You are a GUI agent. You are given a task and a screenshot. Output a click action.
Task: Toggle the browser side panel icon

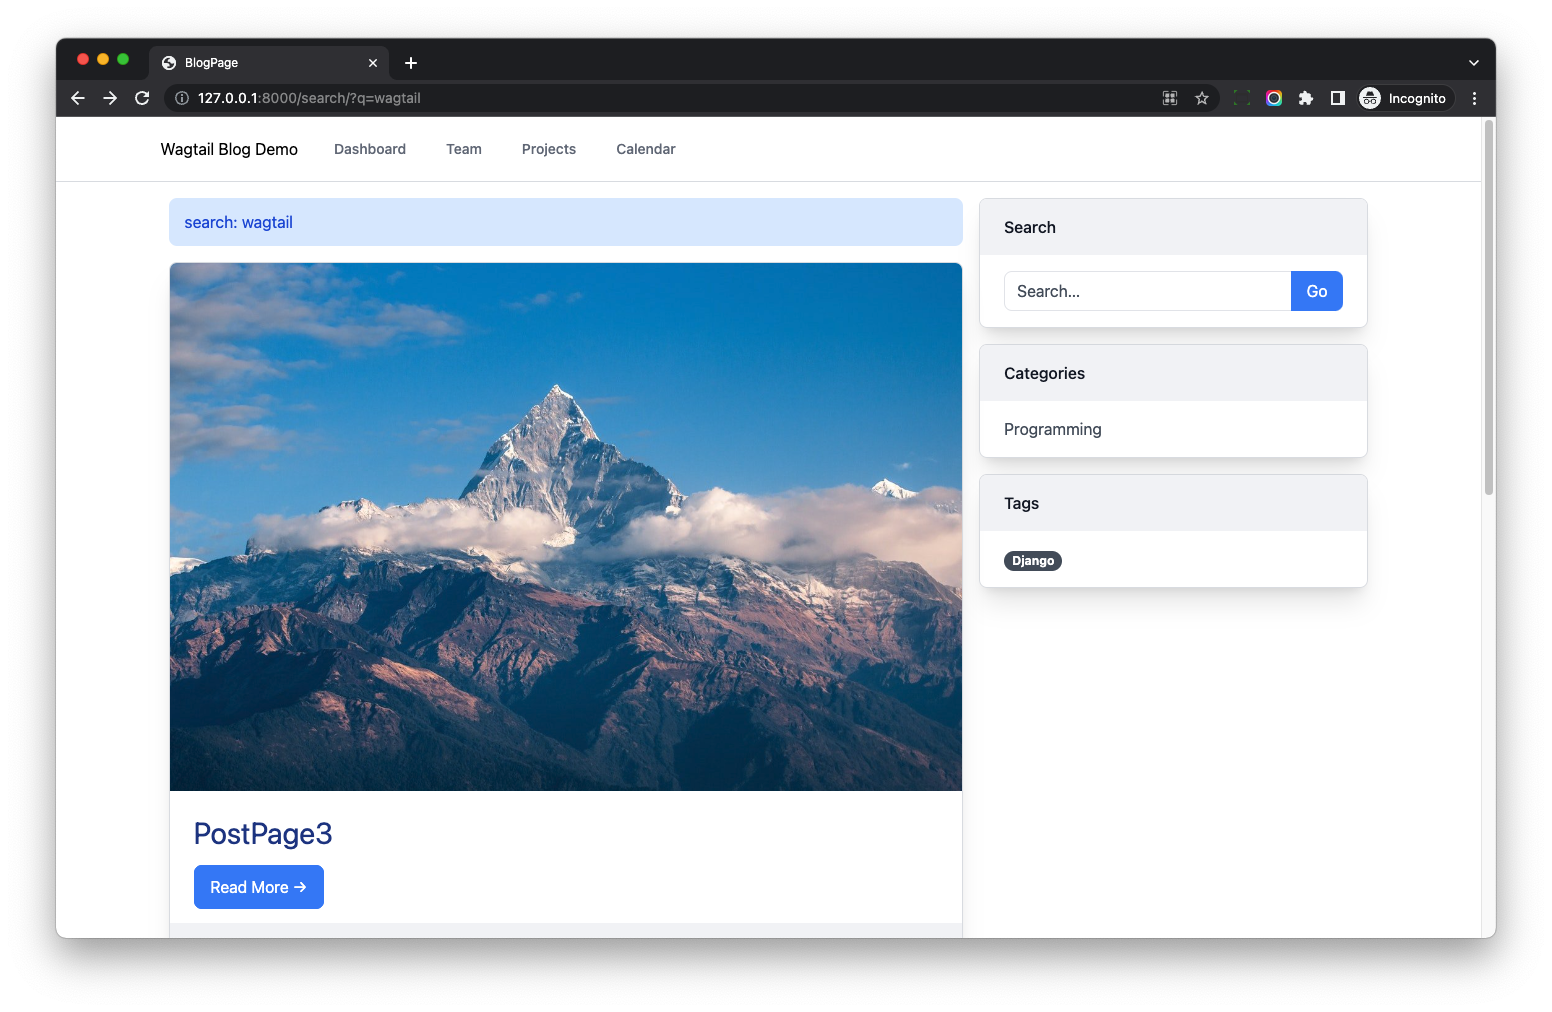point(1337,98)
